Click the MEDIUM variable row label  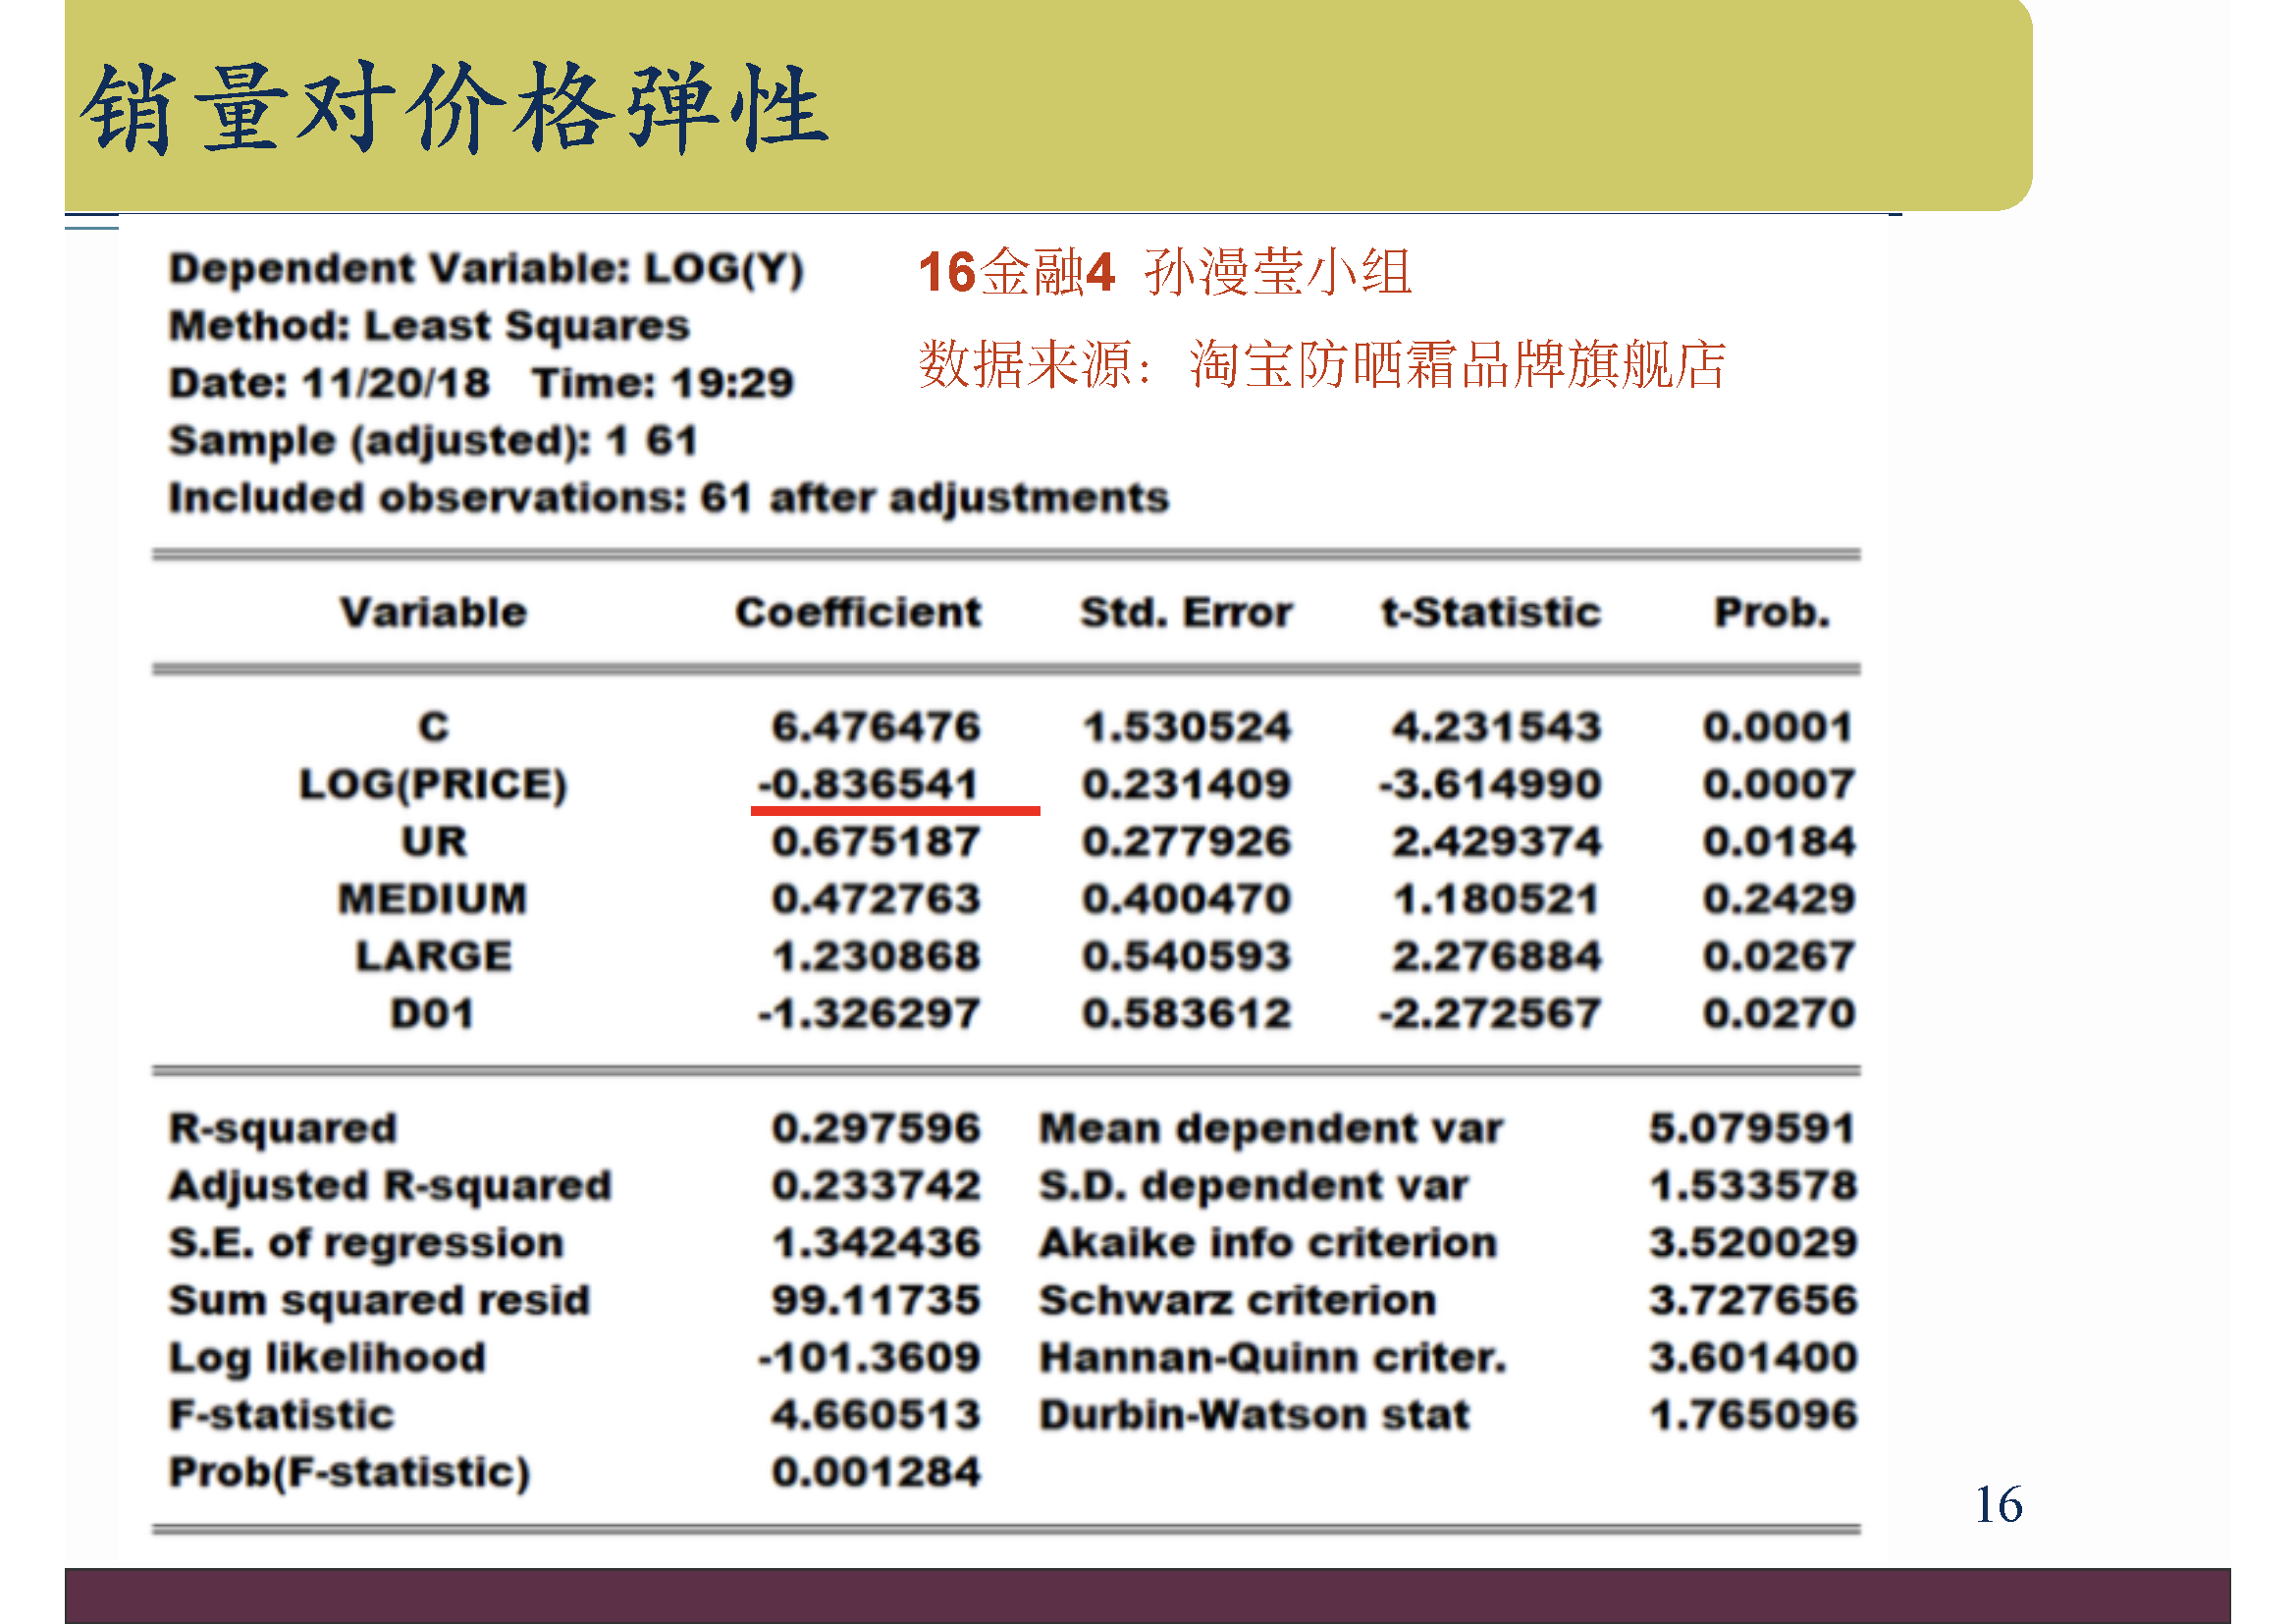click(x=433, y=898)
